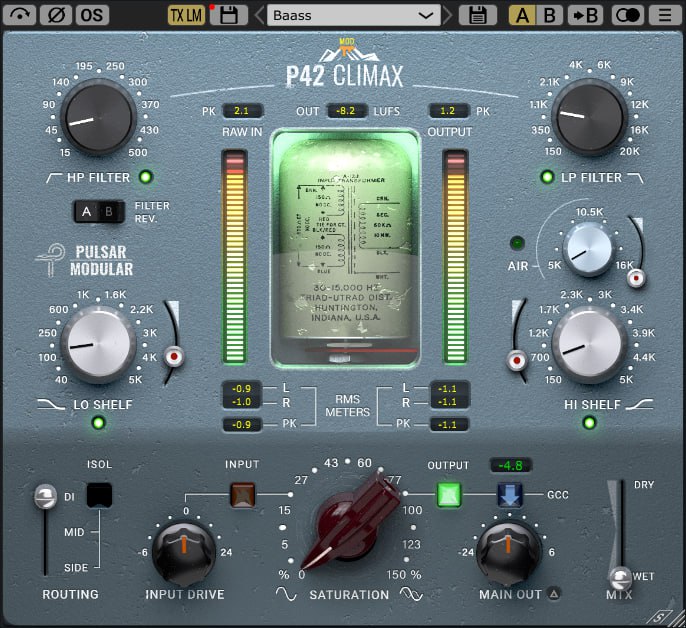Toggle the HI SHELF green LED
This screenshot has height=628, width=686.
[x=589, y=423]
